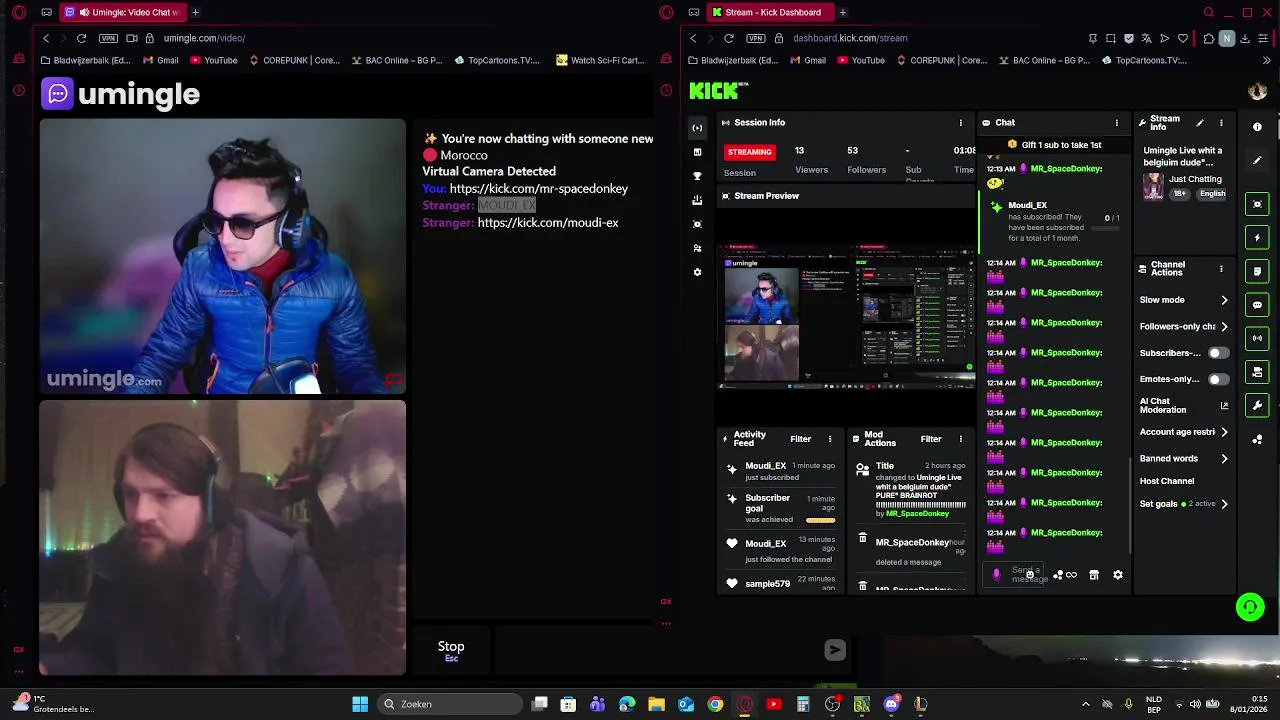Toggle the Subscribers-only chat switch
Screen dimensions: 1280x720
[1217, 353]
